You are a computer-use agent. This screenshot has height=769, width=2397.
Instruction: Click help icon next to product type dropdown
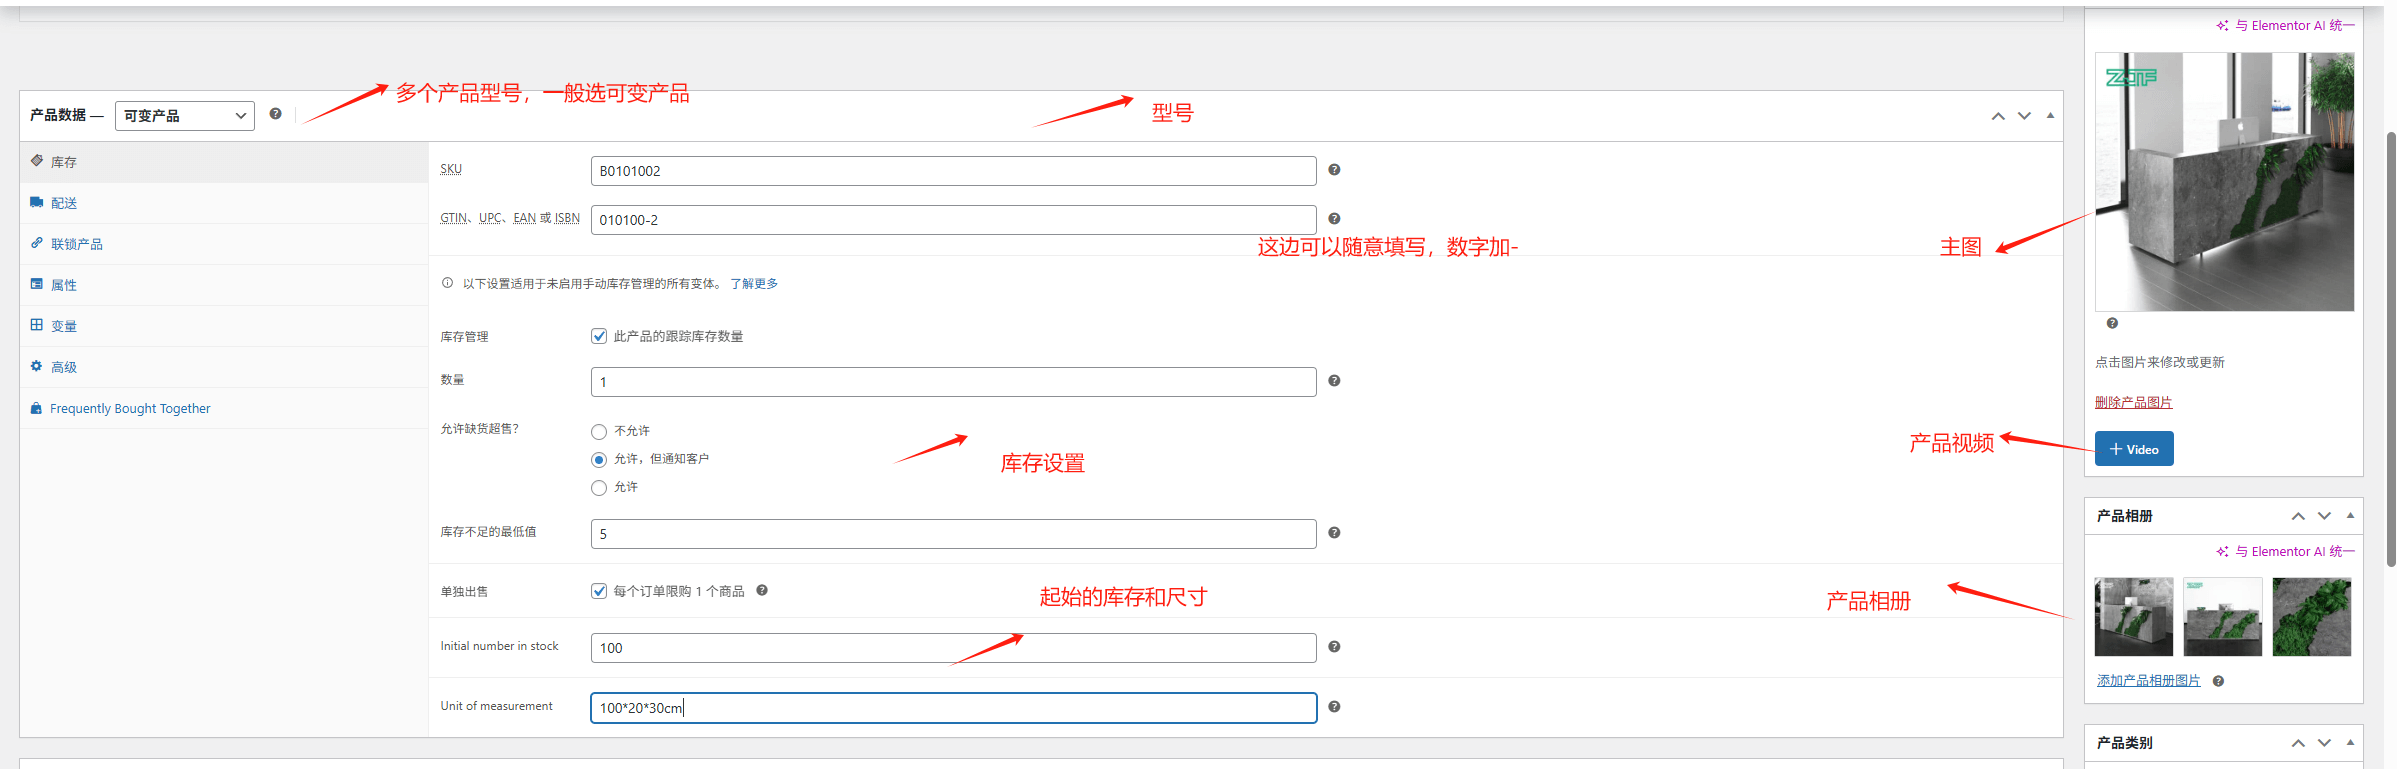[x=276, y=114]
